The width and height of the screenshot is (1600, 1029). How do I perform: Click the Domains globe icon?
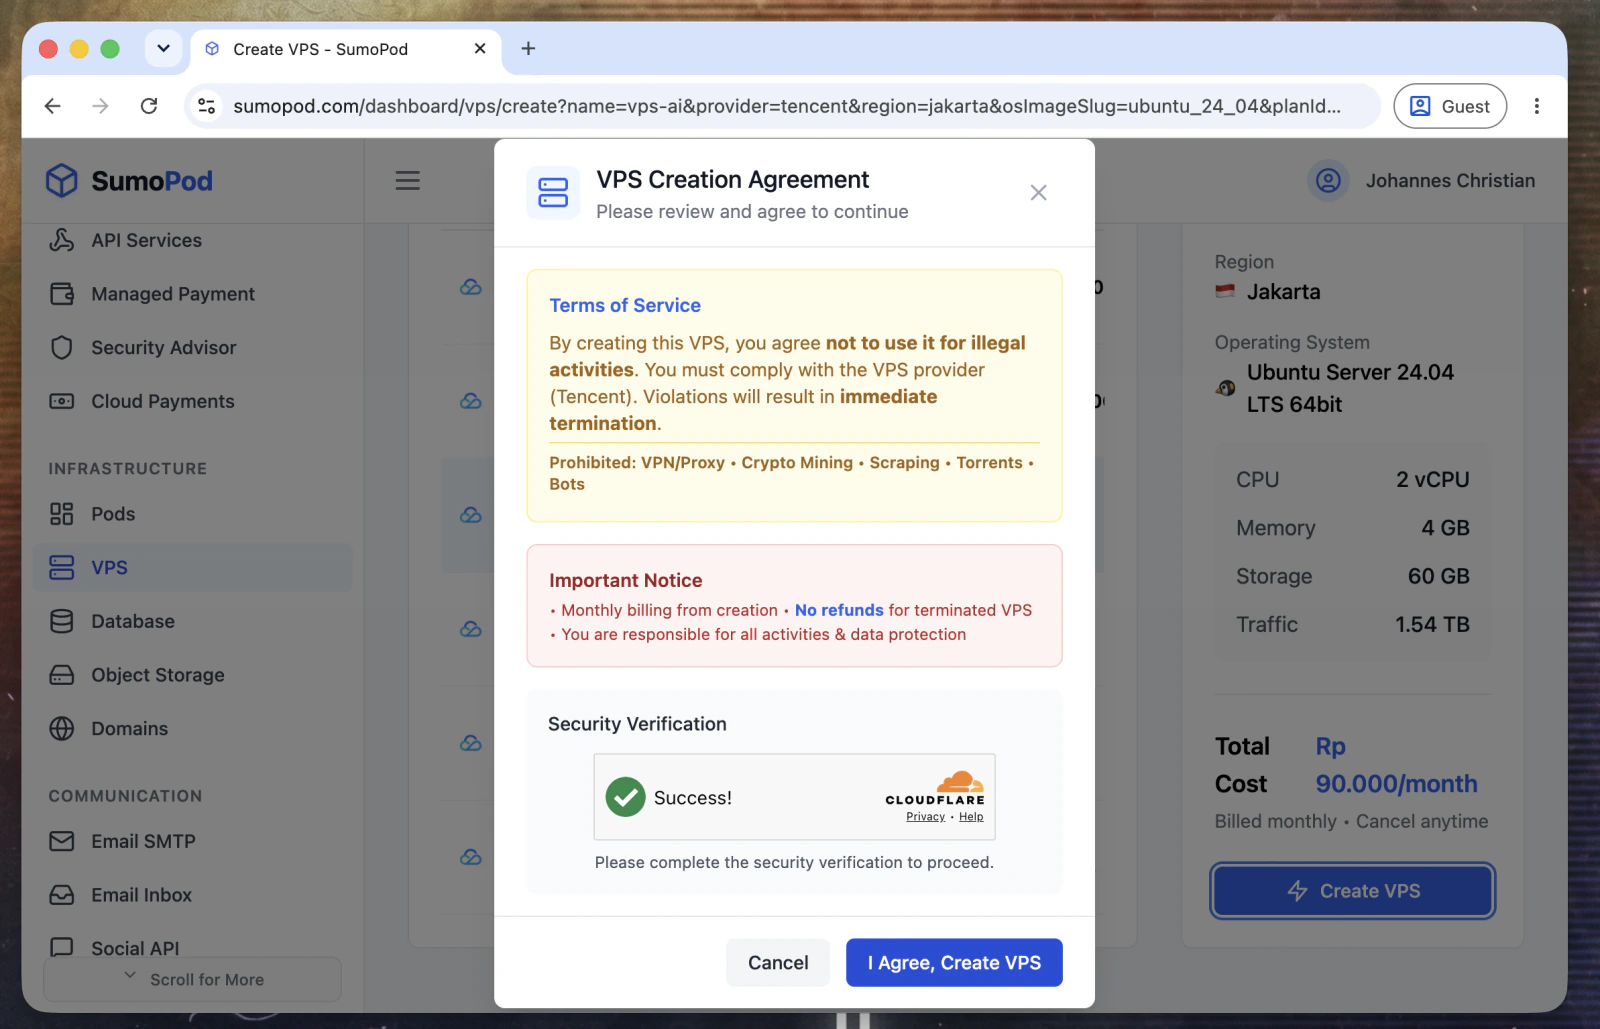coord(62,729)
